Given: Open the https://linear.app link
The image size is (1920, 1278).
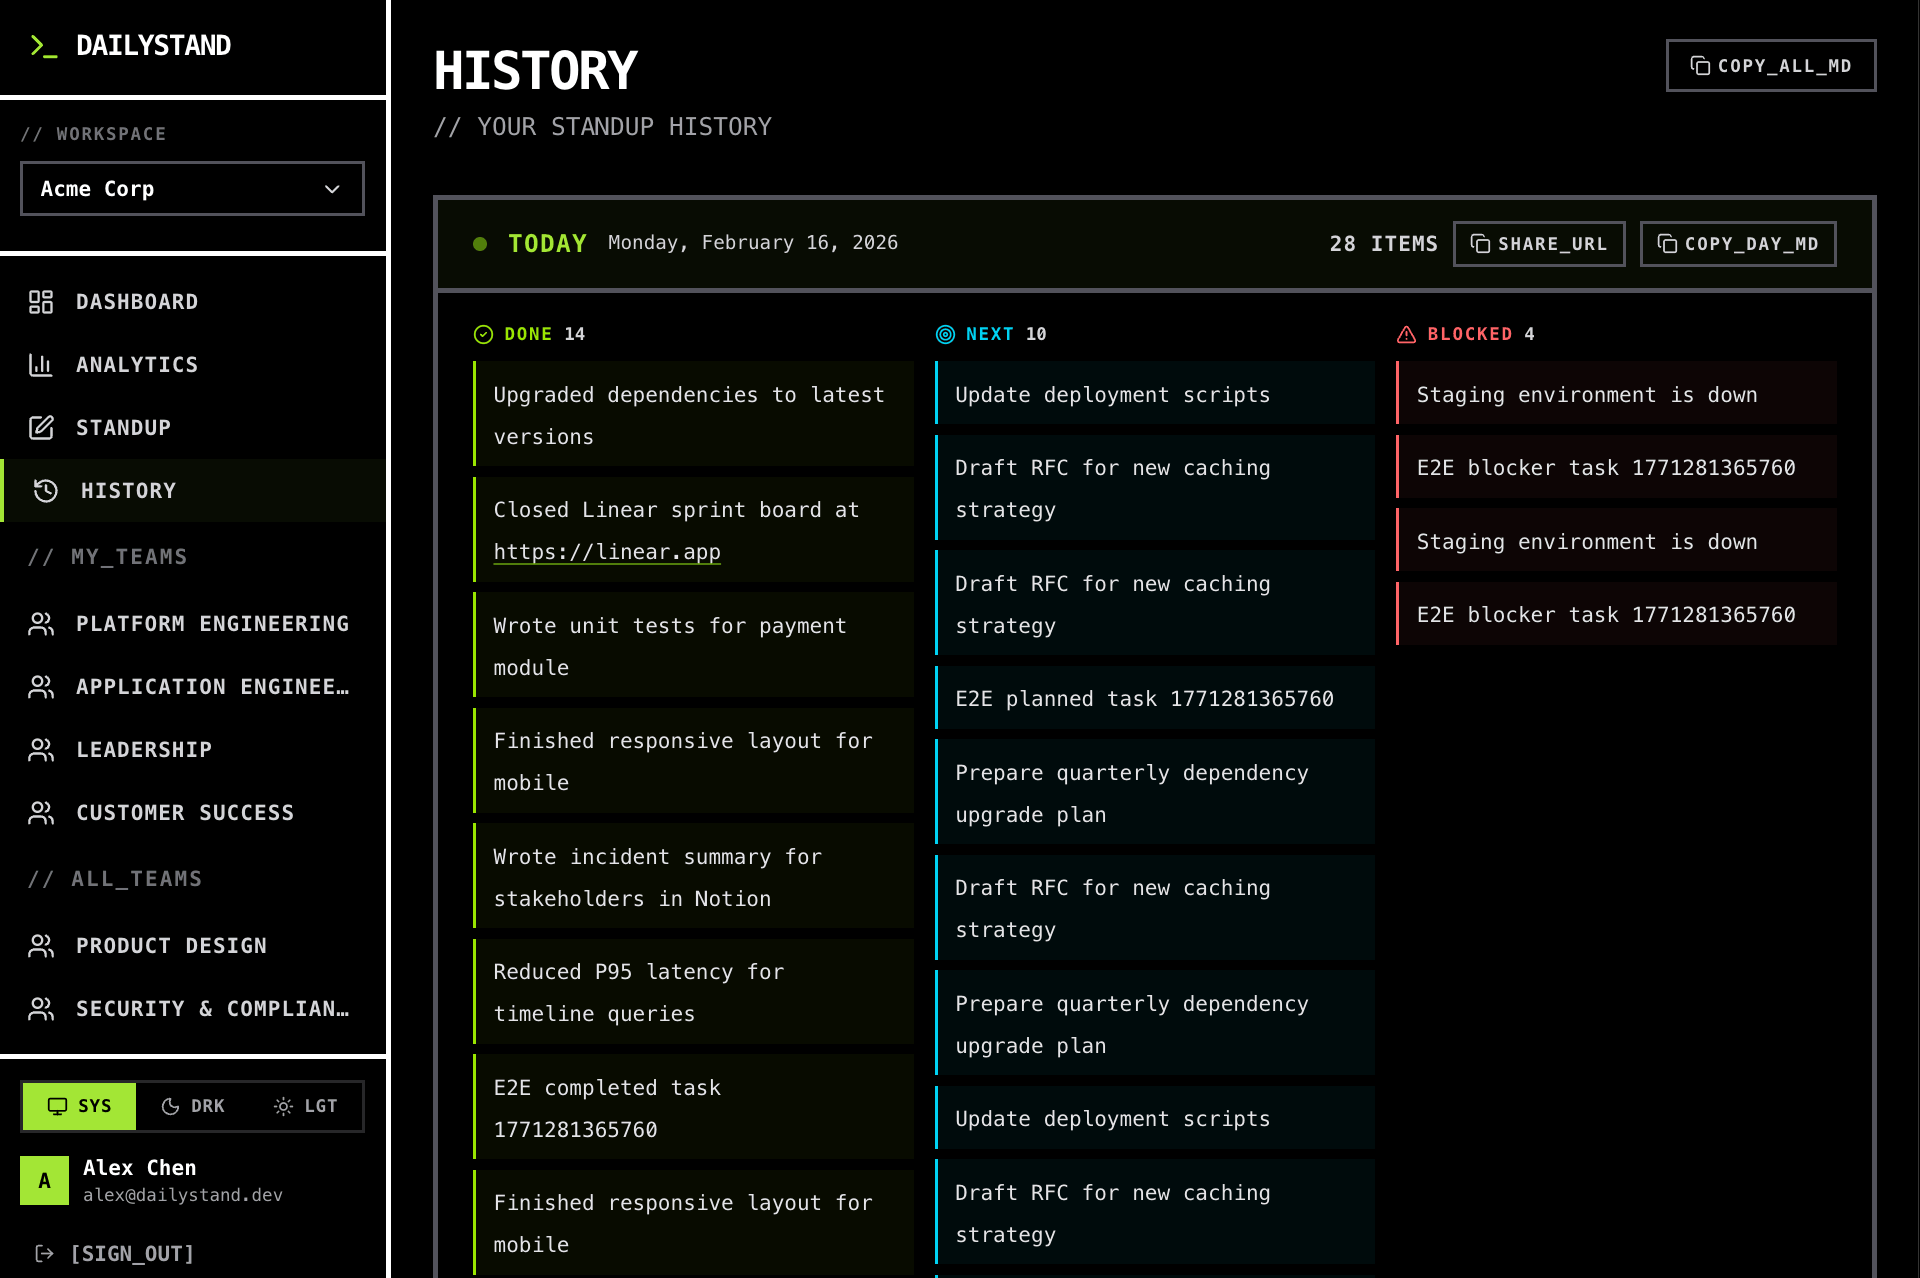Looking at the screenshot, I should pyautogui.click(x=606, y=552).
